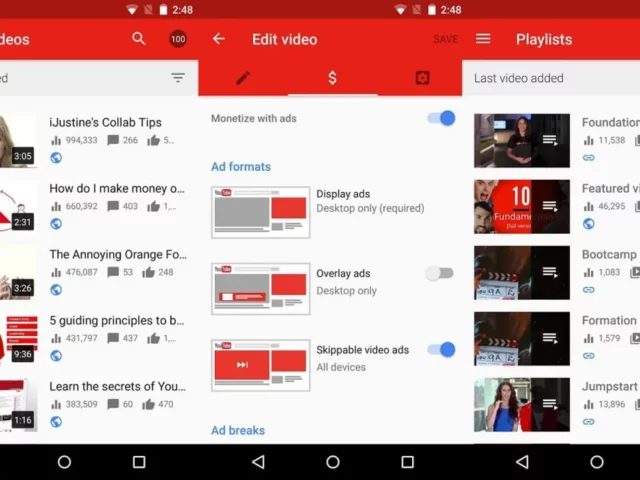This screenshot has width=640, height=480.
Task: Open the Jumpstart playlist thumbnail
Action: pos(522,405)
